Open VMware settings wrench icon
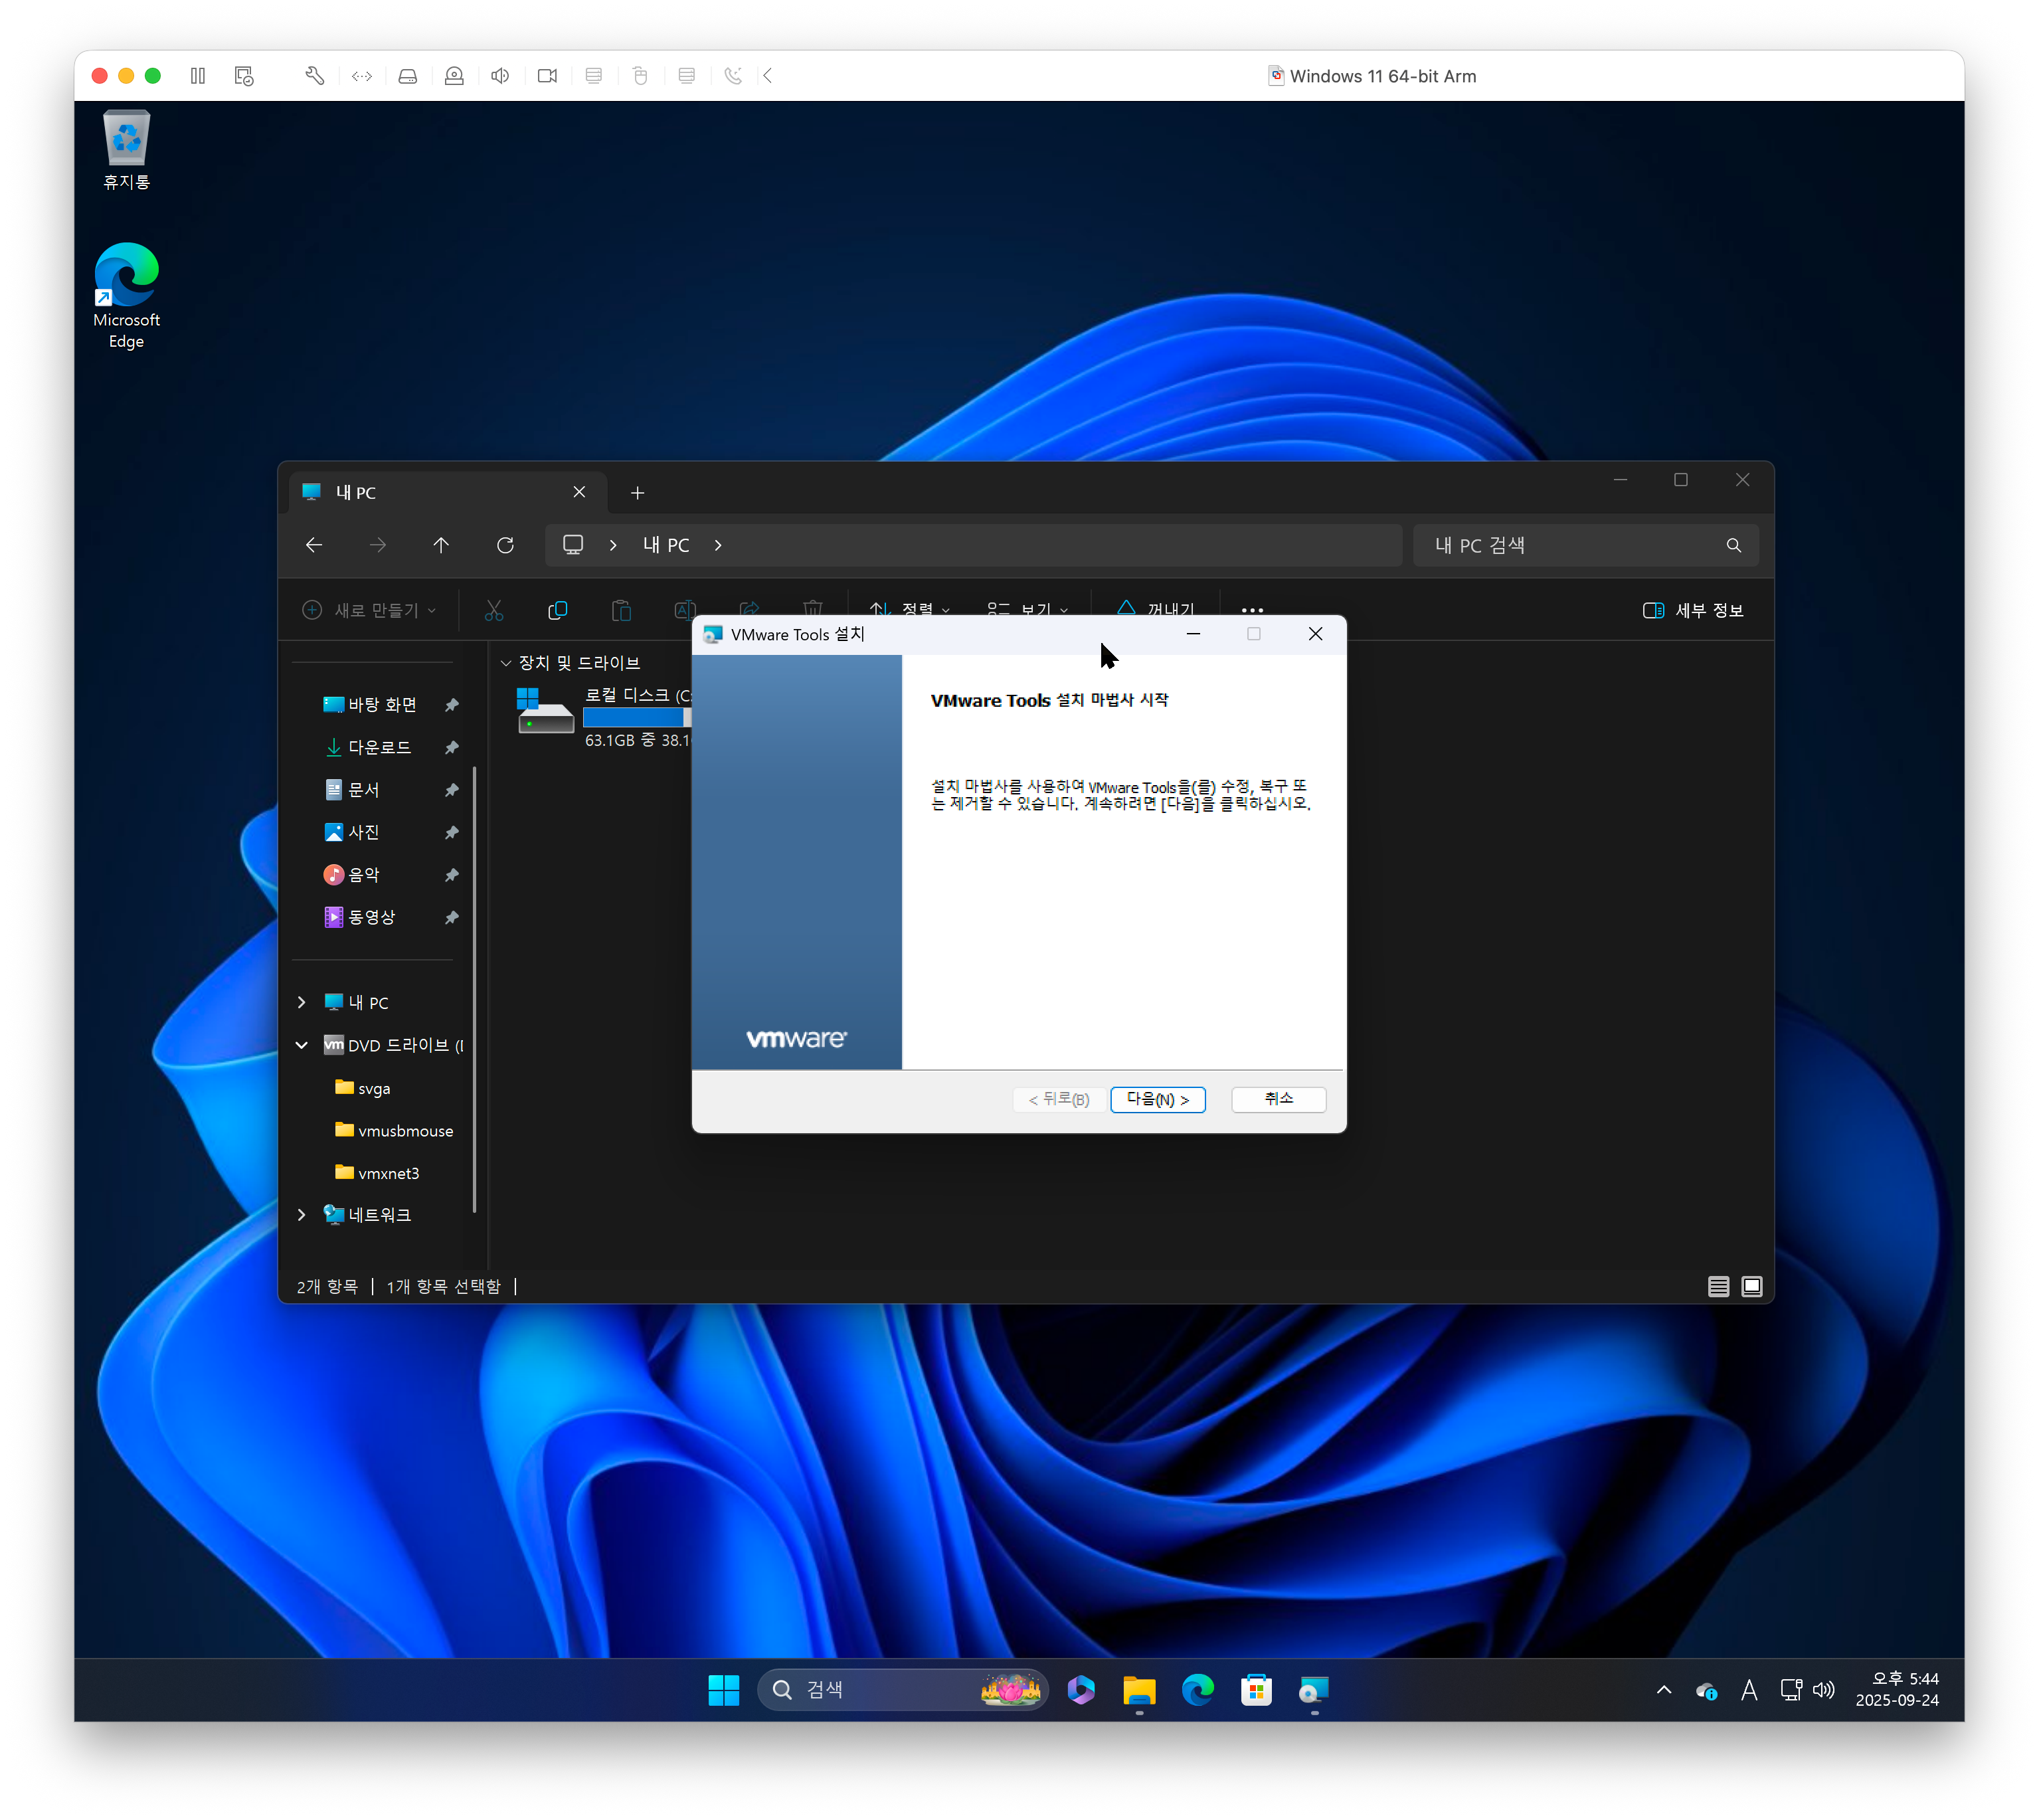 coord(315,76)
